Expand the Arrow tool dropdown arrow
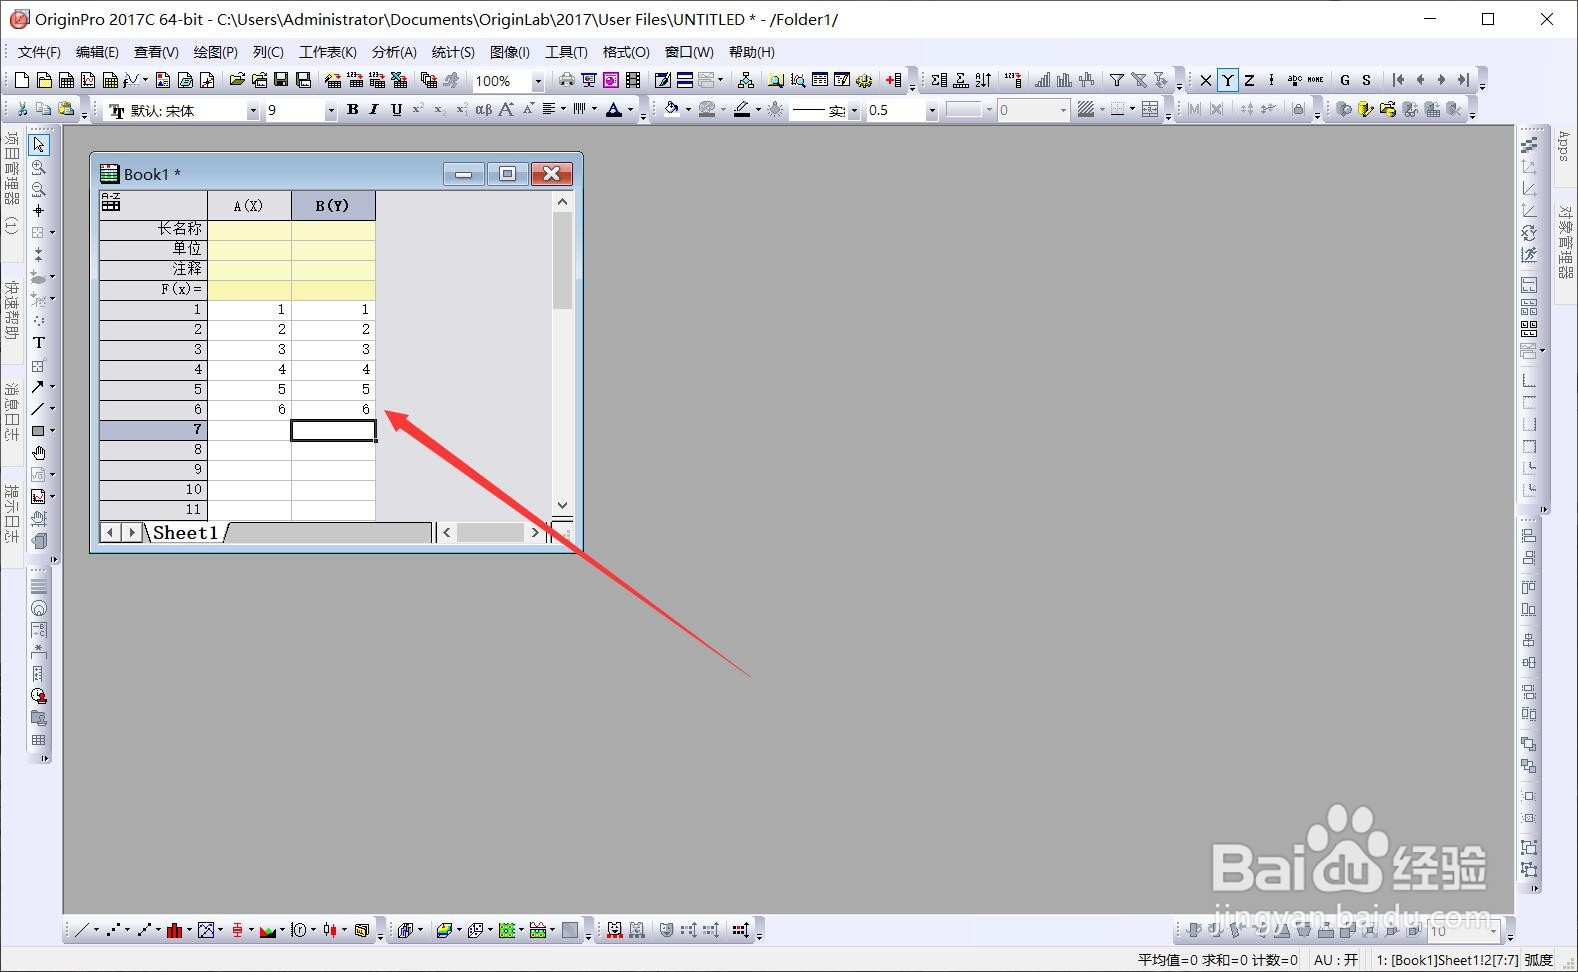This screenshot has width=1578, height=972. [52, 387]
